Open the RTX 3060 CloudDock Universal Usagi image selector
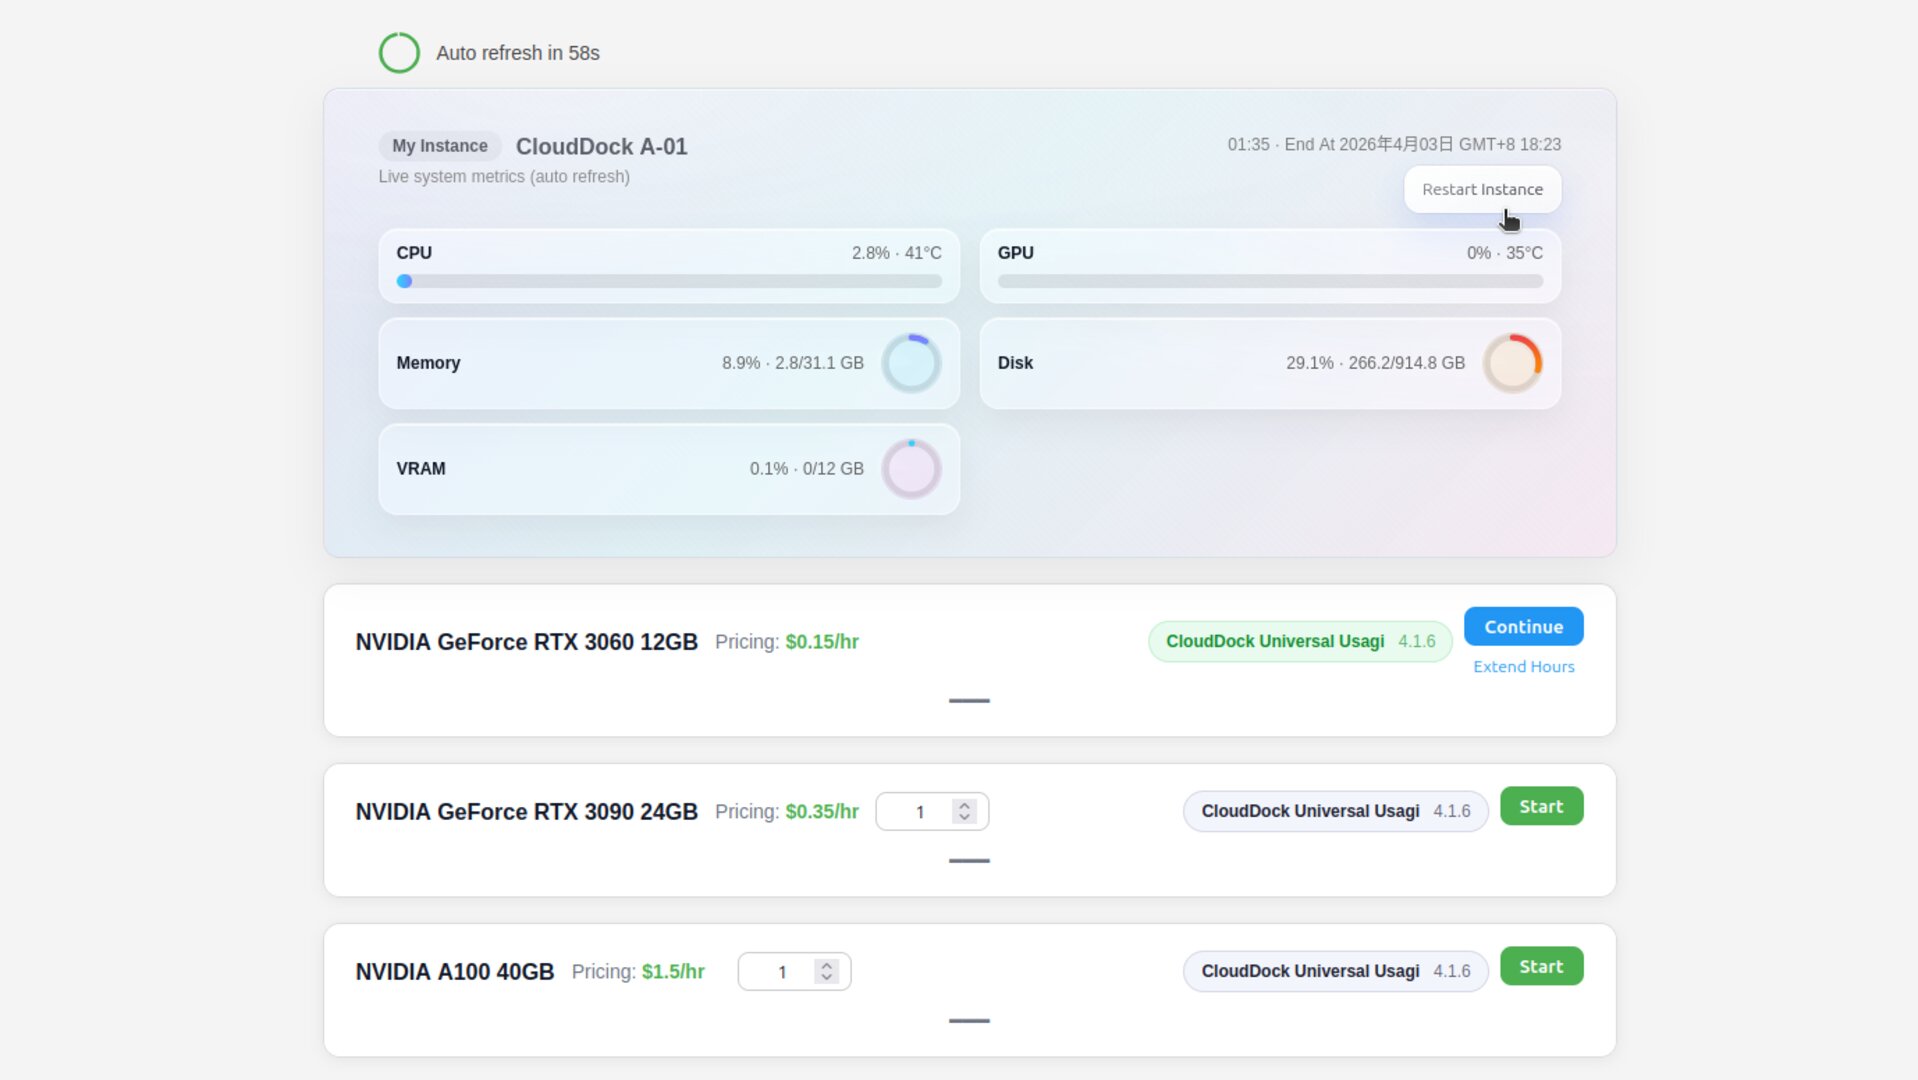1918x1080 pixels. (x=1299, y=641)
